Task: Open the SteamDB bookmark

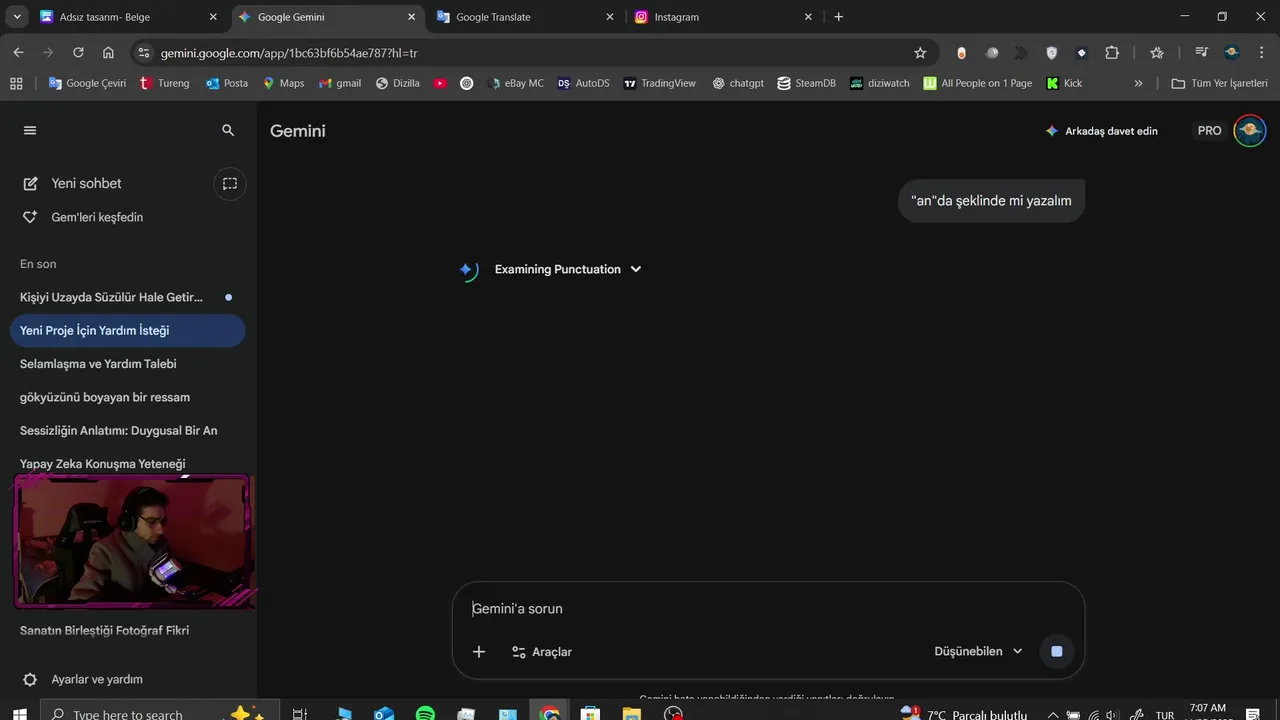Action: coord(806,83)
